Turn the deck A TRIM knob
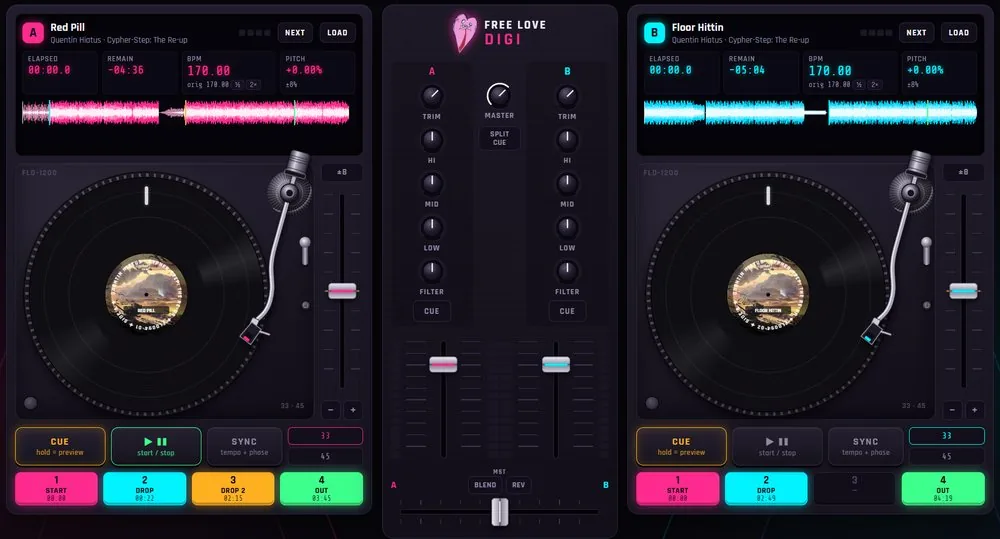The image size is (1000, 539). [x=432, y=96]
